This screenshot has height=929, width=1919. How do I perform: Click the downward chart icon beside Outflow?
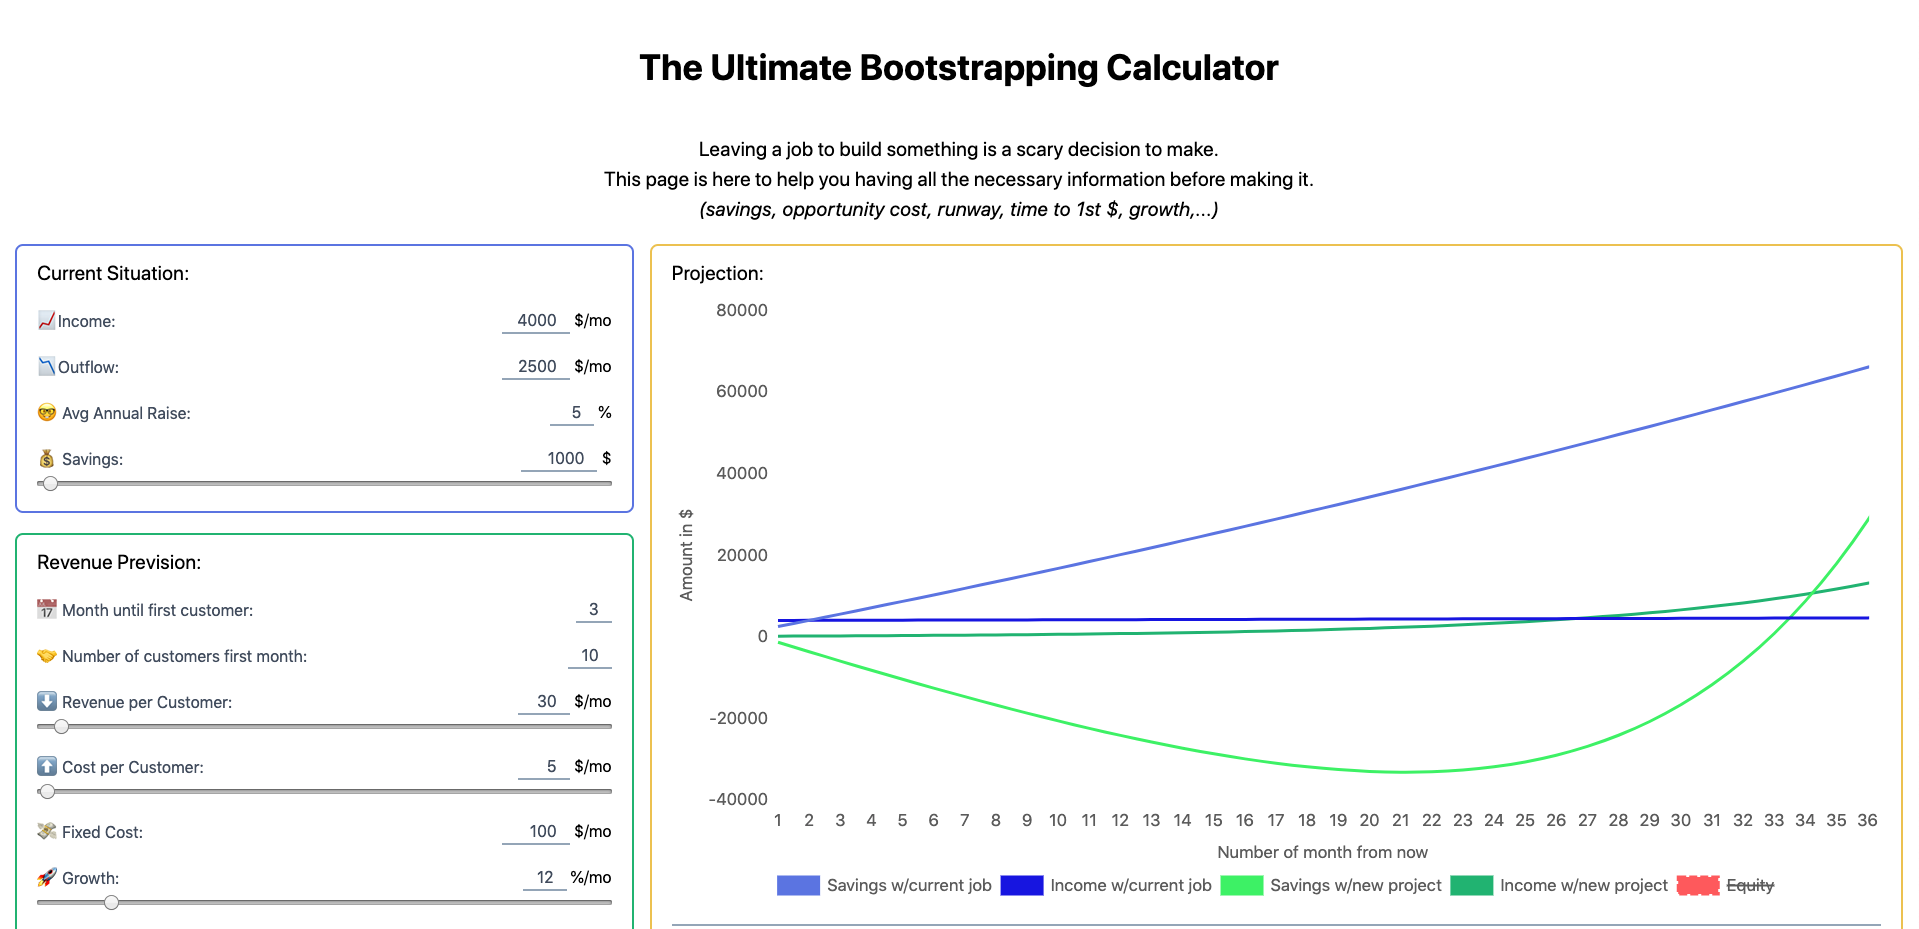[46, 366]
